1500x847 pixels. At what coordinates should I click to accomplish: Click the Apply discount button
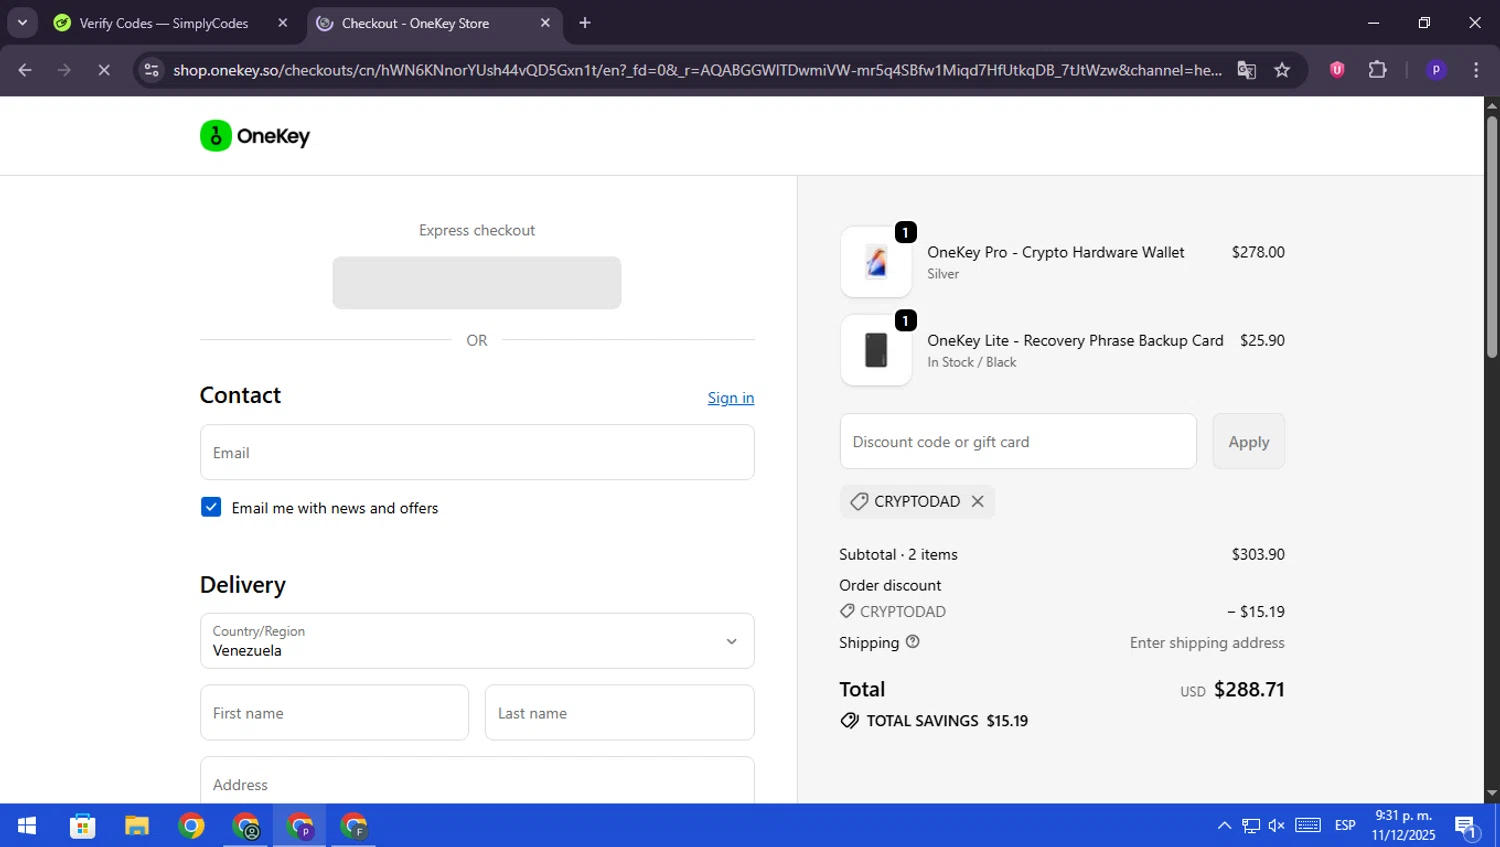[1249, 442]
